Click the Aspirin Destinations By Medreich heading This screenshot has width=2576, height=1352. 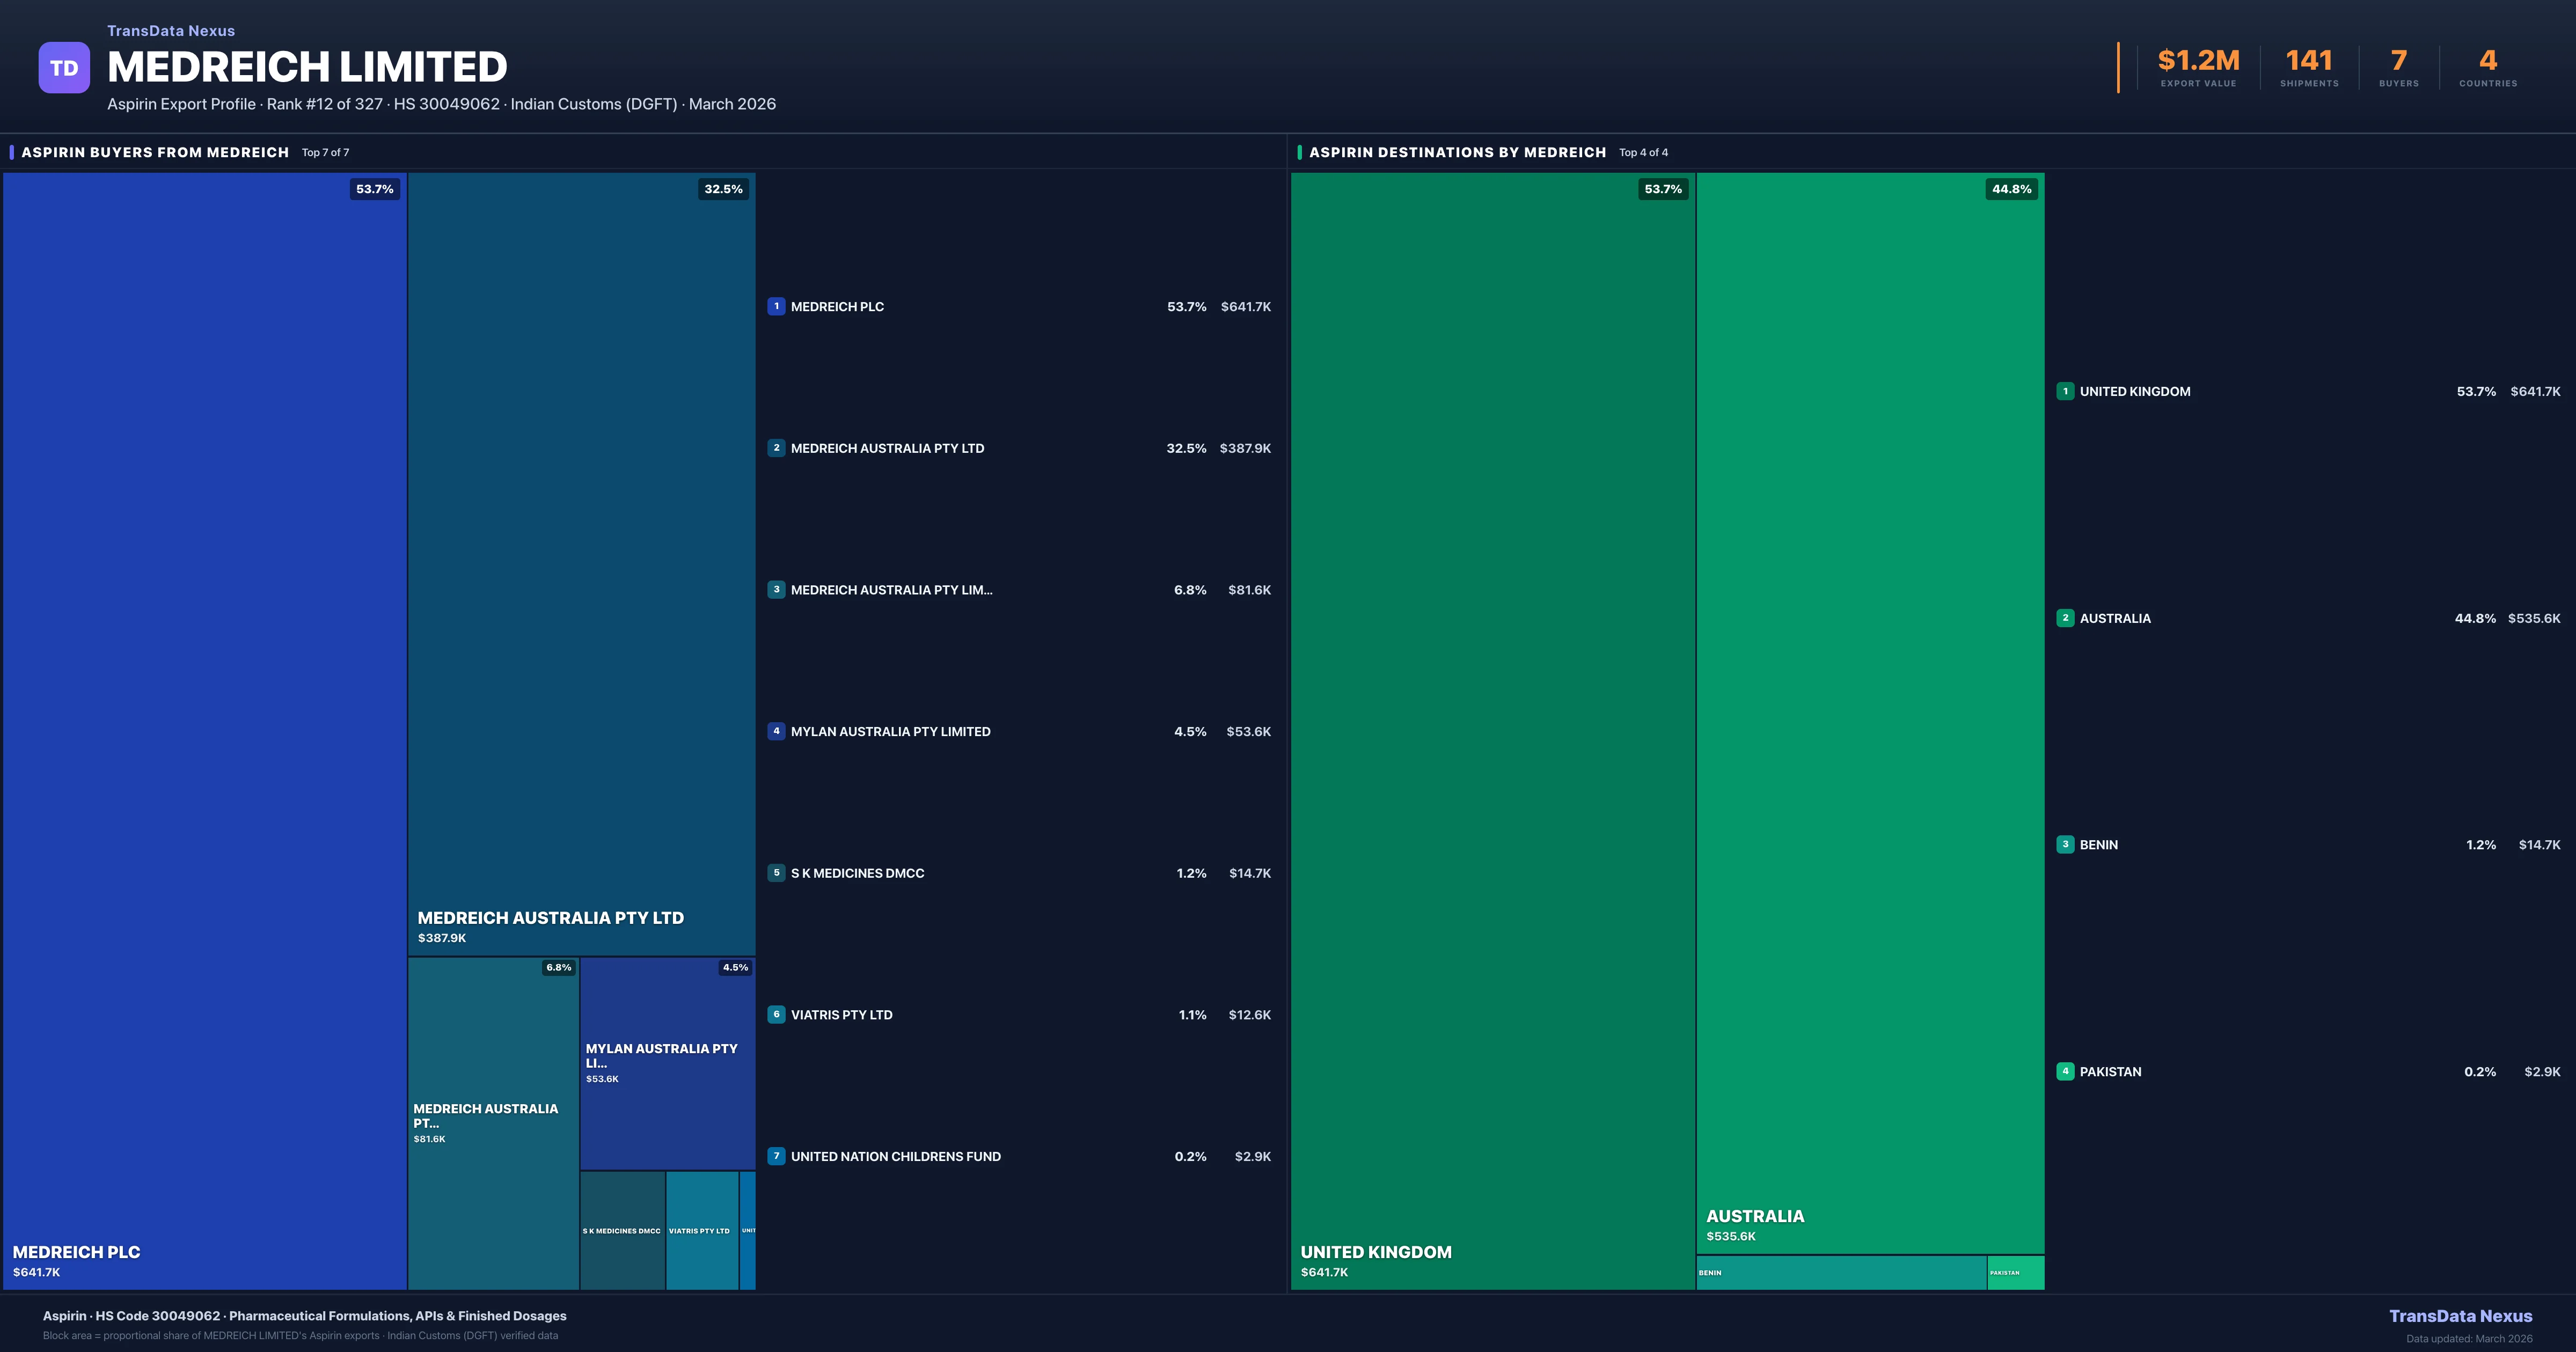click(x=1457, y=152)
